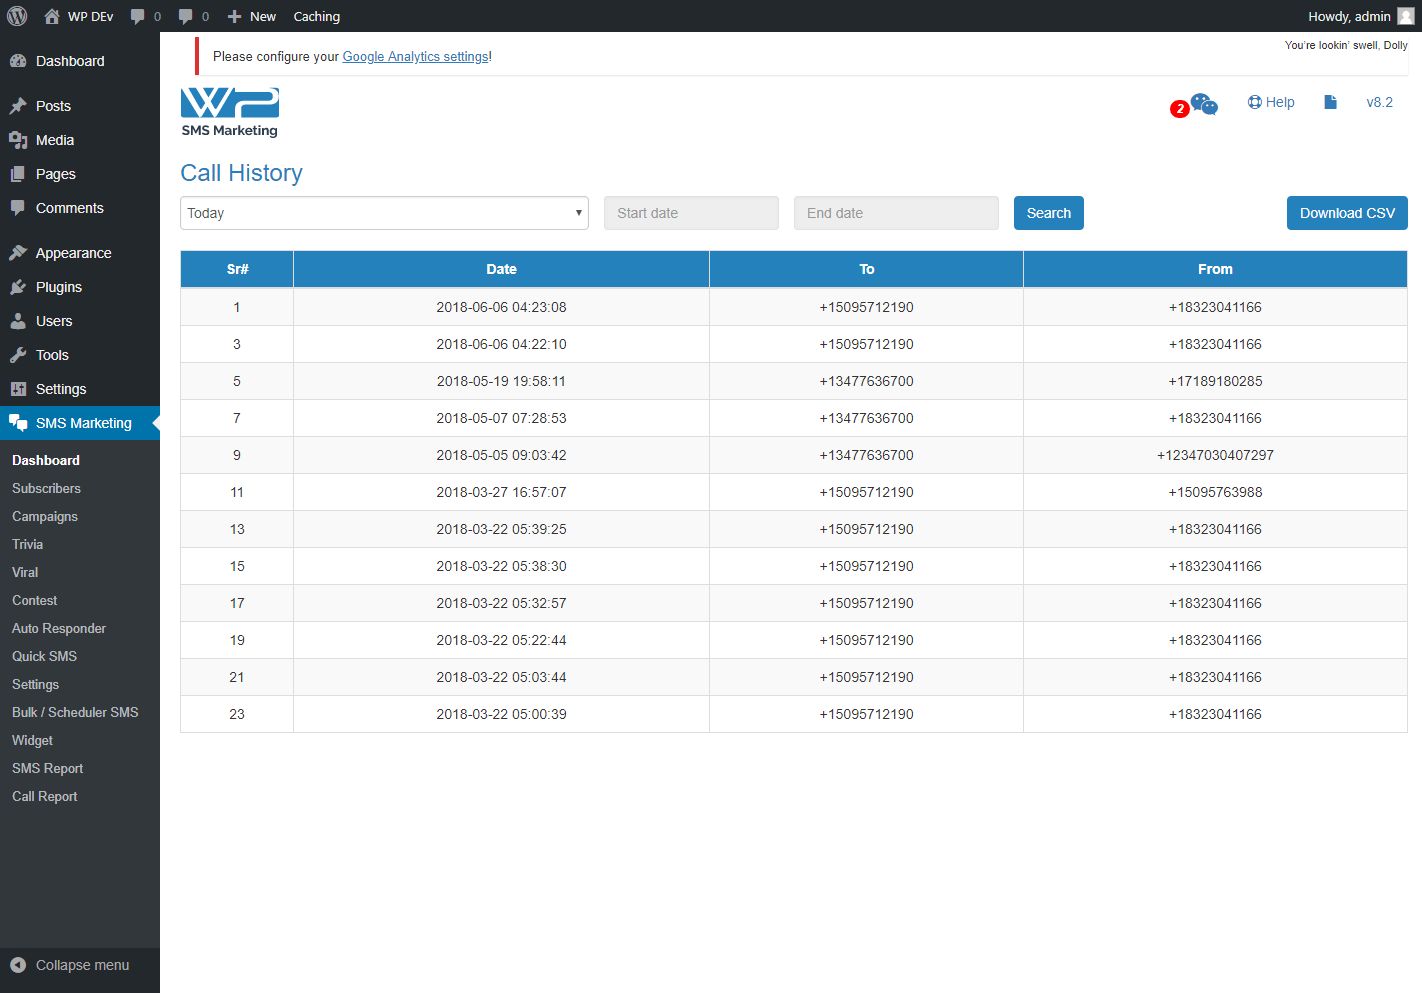Open the Viral submenu item
1422x993 pixels.
pos(25,572)
